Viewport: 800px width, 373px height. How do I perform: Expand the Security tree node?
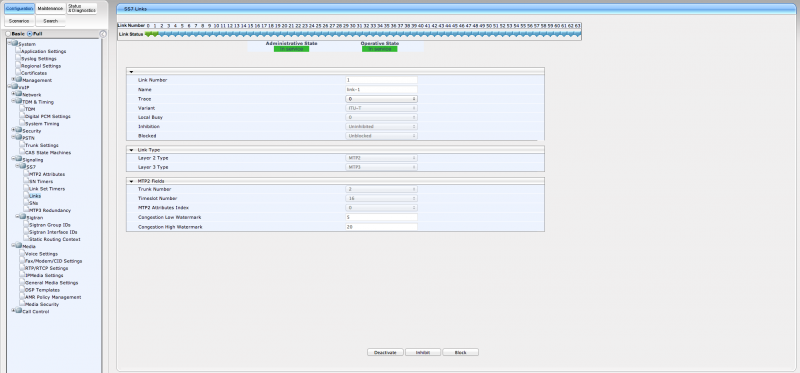[x=13, y=130]
